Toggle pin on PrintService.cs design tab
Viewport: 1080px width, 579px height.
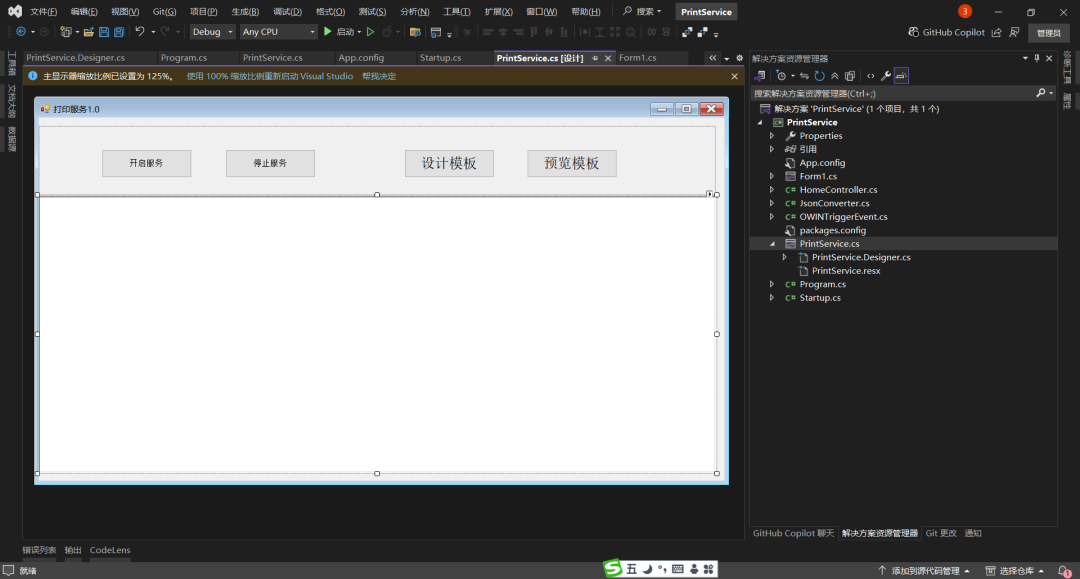pos(595,59)
